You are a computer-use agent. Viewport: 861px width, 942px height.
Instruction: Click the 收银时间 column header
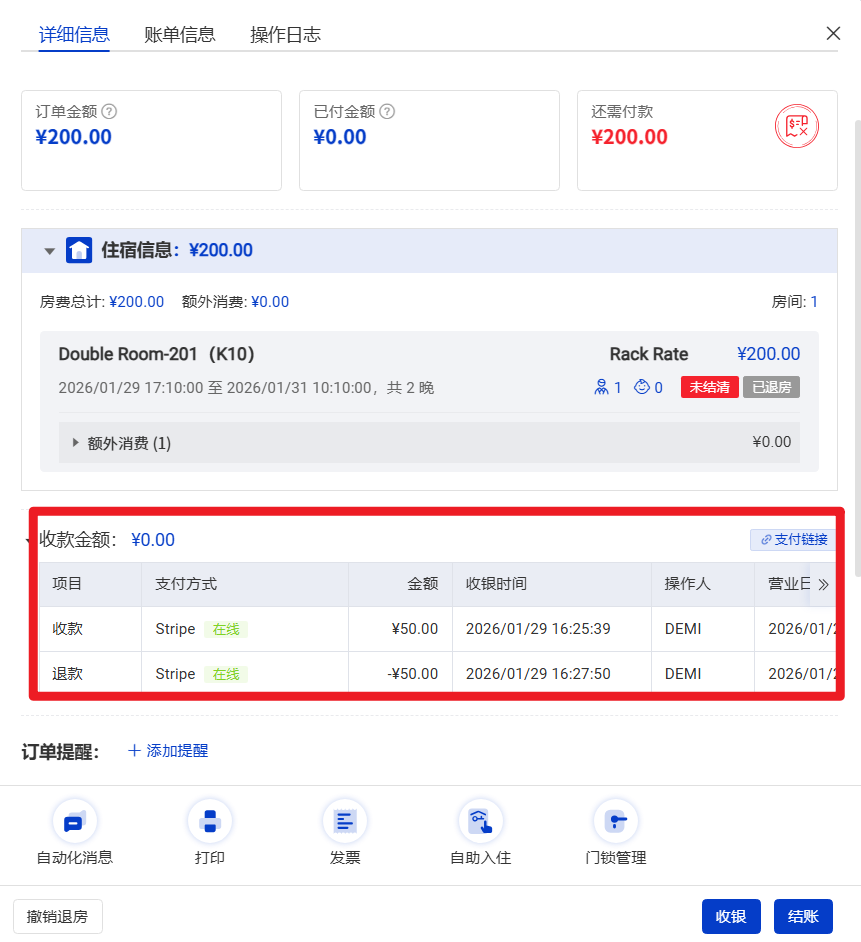552,584
